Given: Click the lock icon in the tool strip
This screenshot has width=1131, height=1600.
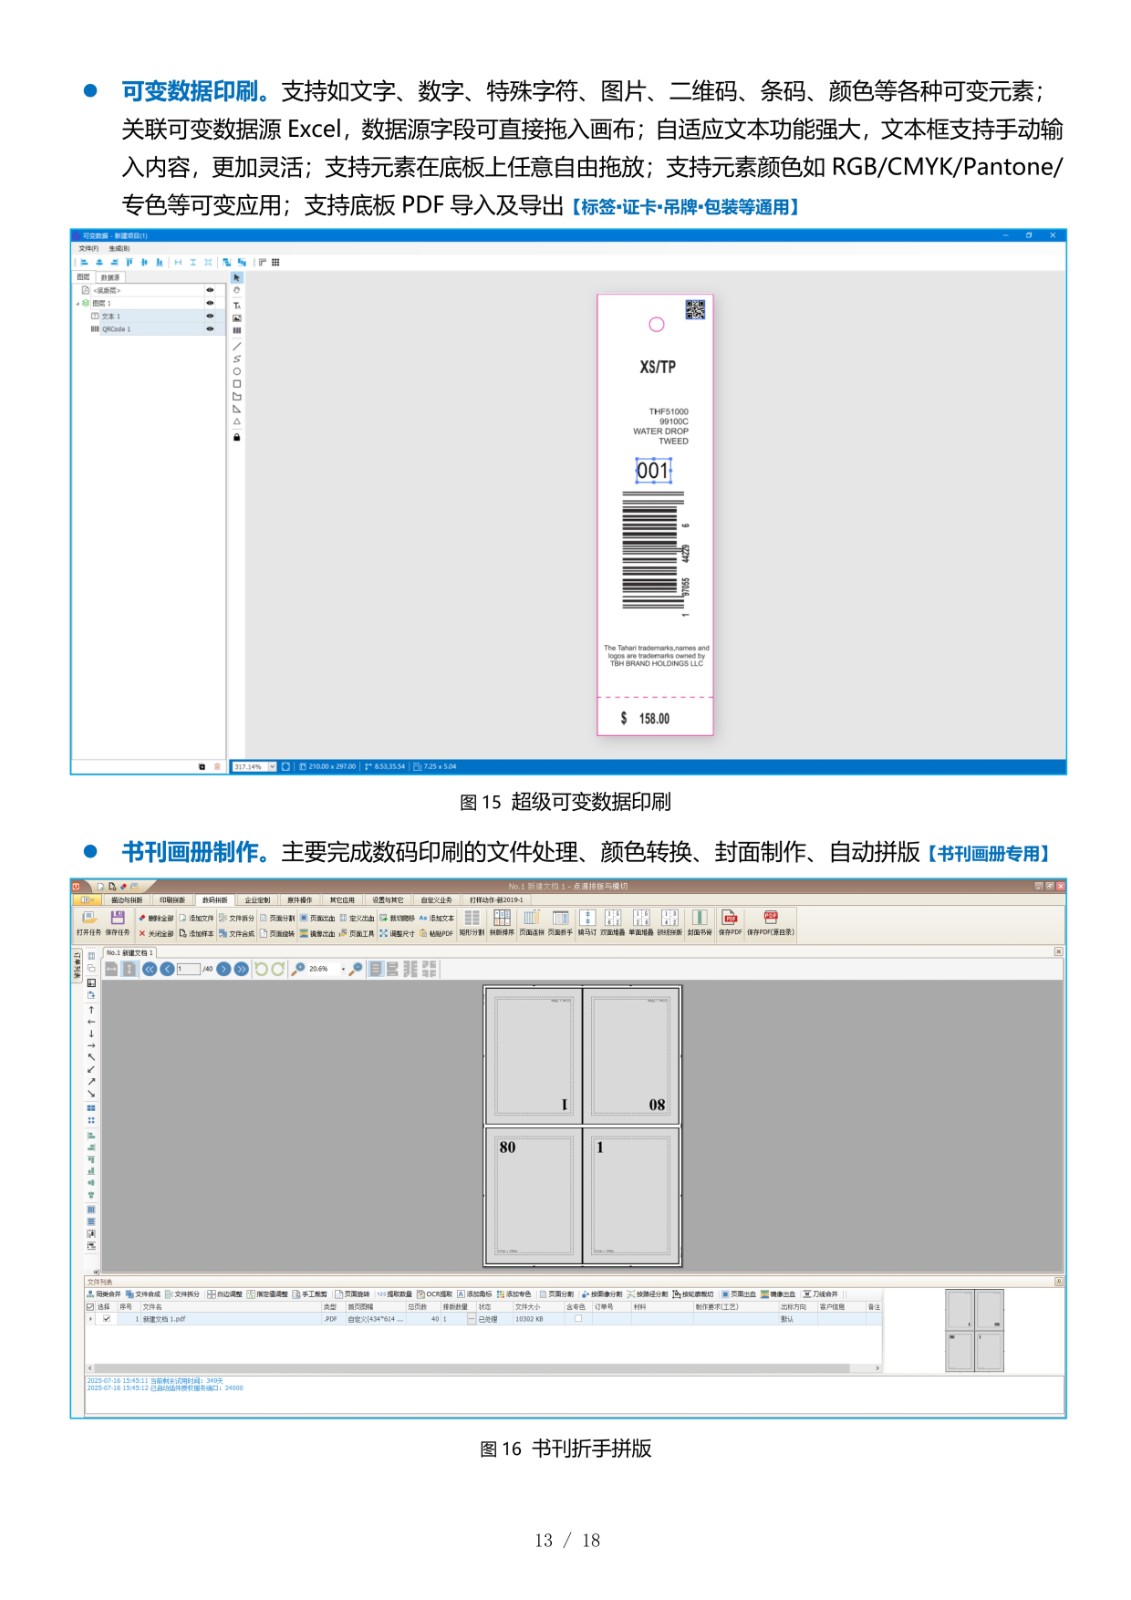Looking at the screenshot, I should pos(237,437).
